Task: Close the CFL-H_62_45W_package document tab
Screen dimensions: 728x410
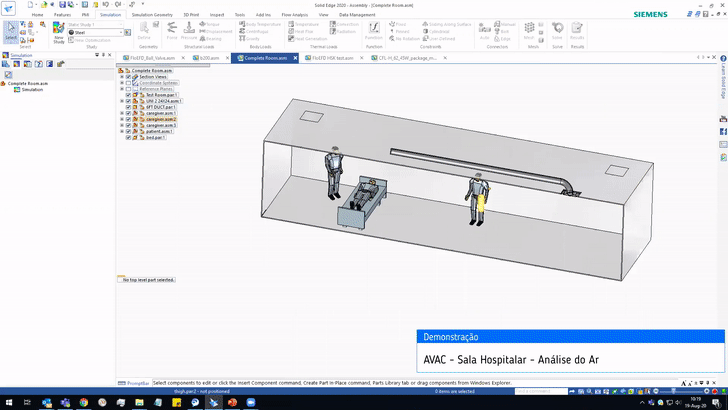Action: (445, 58)
